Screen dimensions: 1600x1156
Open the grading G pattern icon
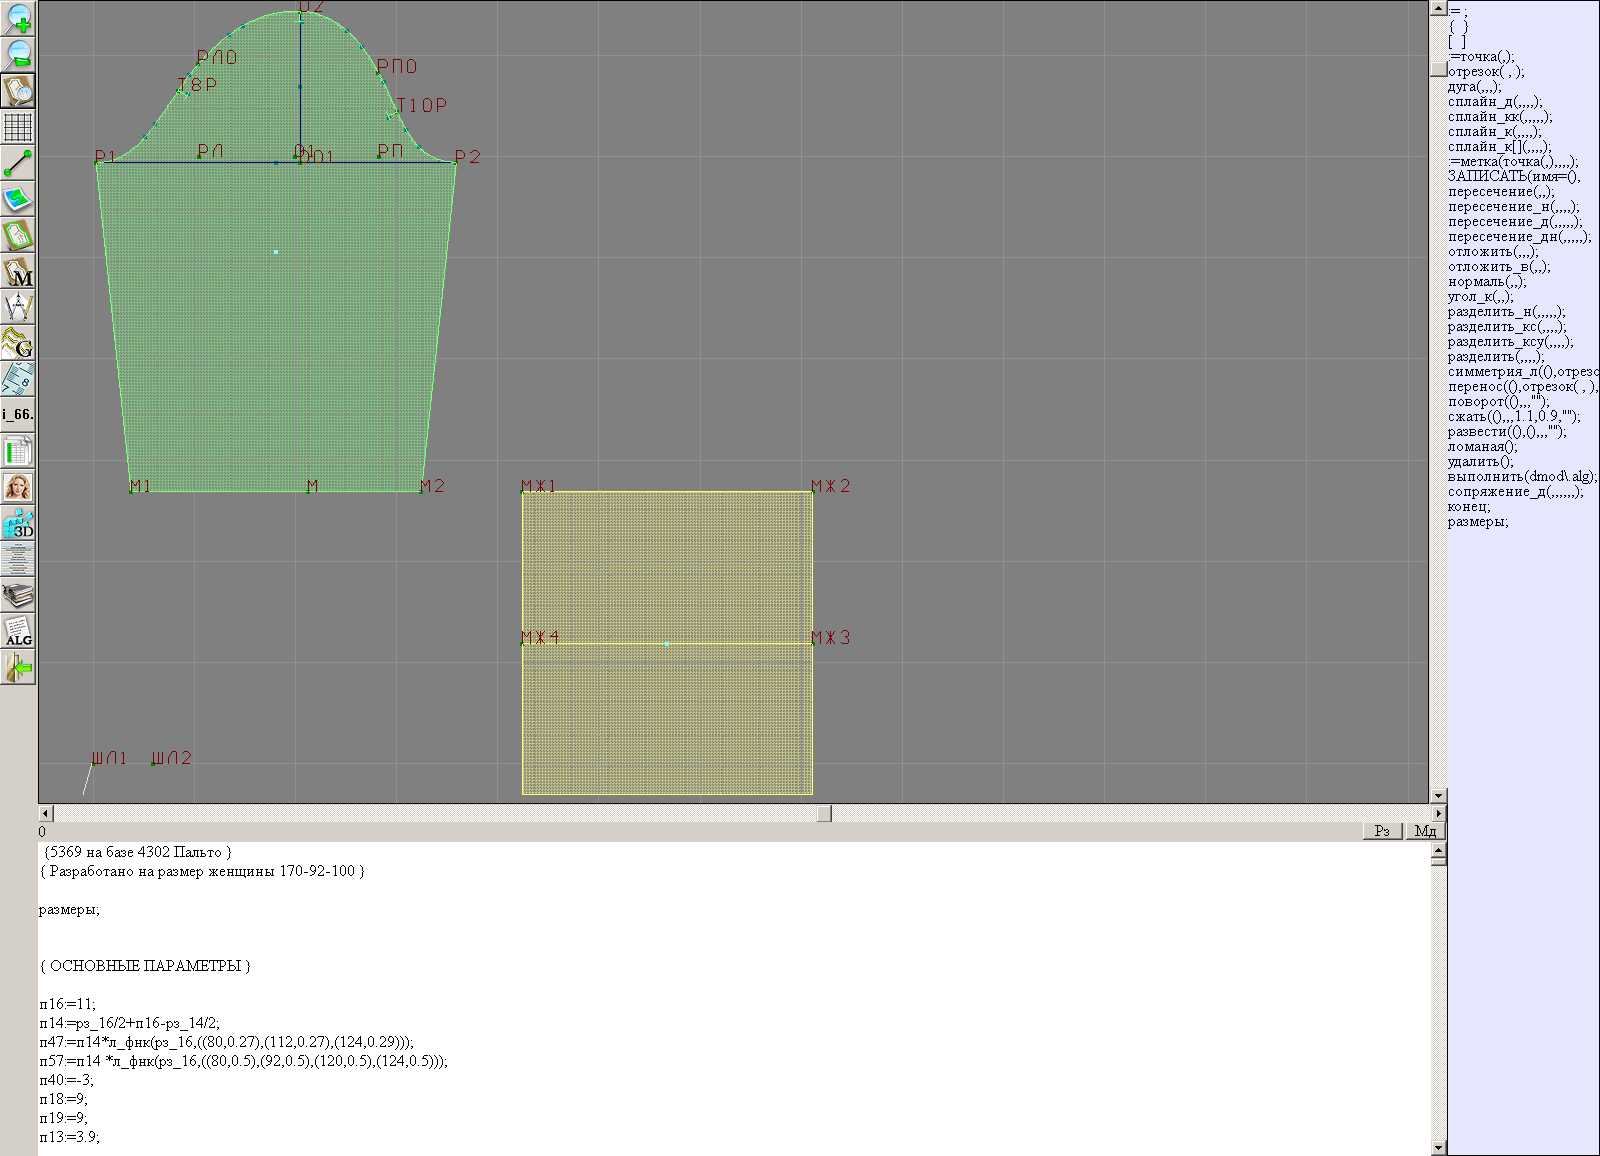click(x=18, y=343)
